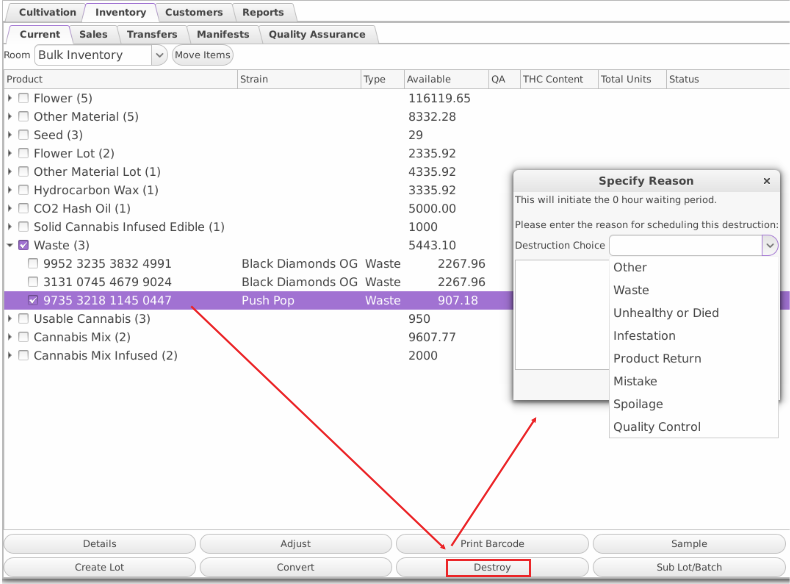Tick checkbox for item 9952 3235 3832 4991

34,264
